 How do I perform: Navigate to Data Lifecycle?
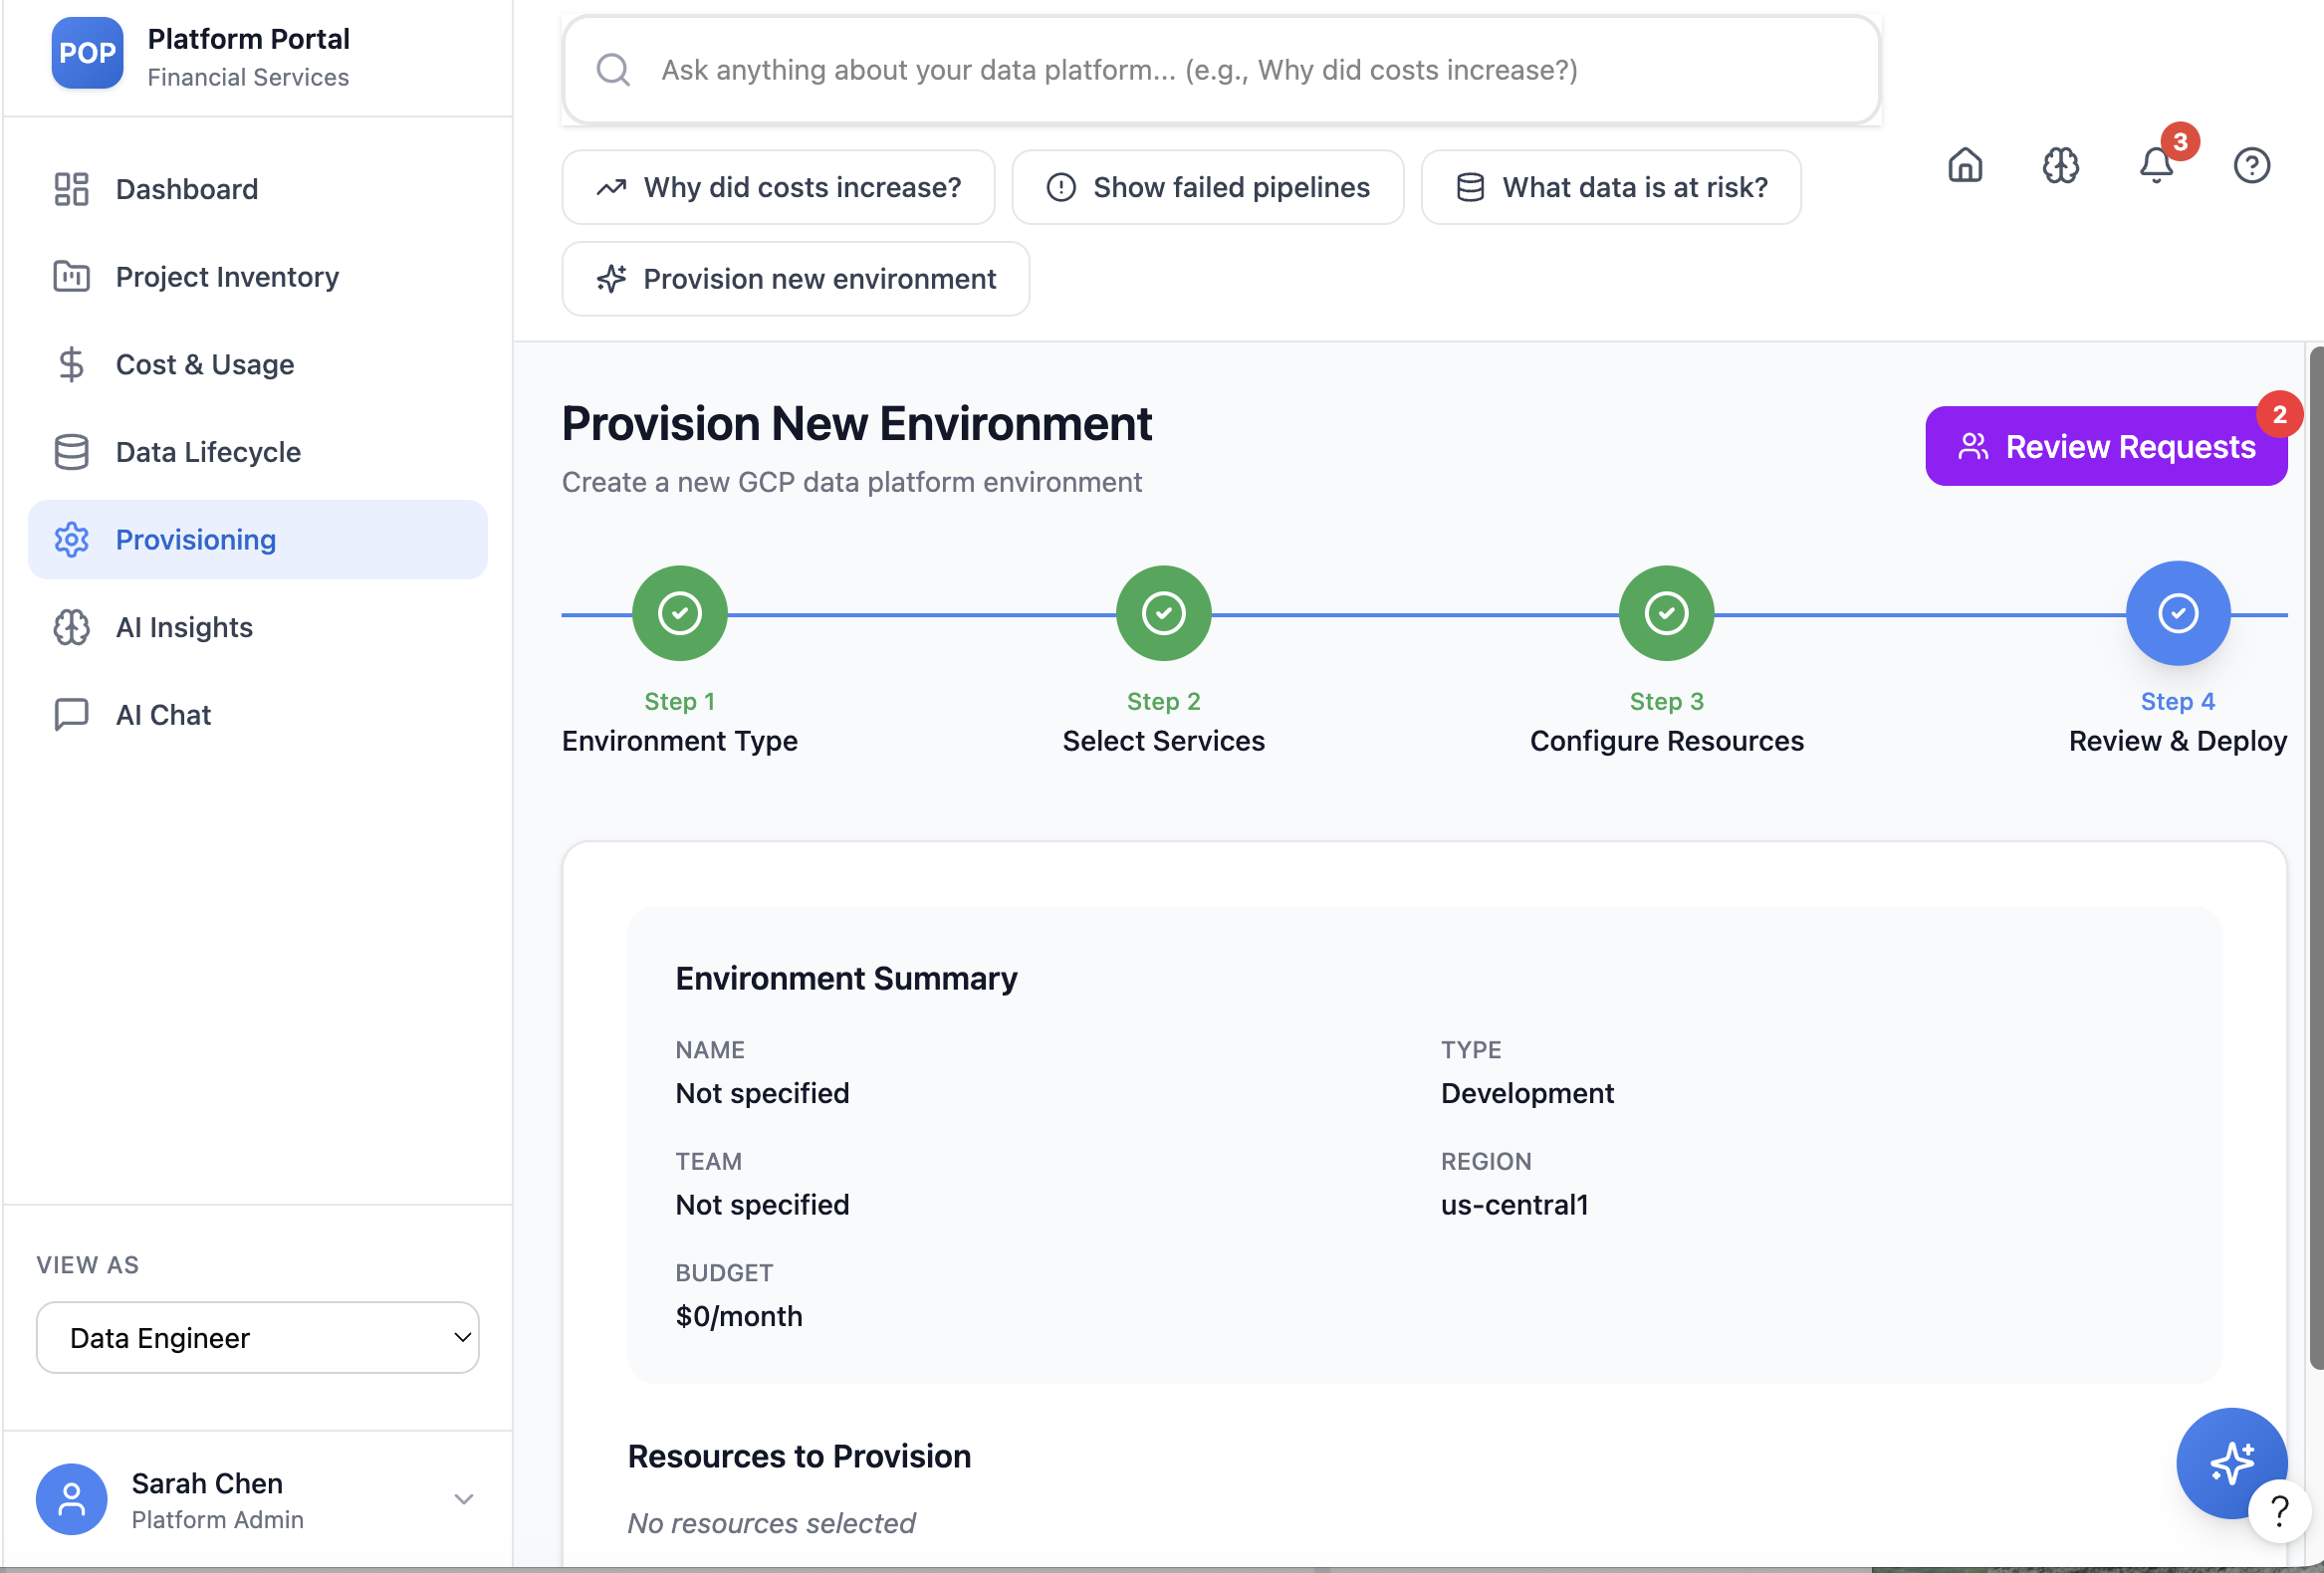[x=257, y=452]
